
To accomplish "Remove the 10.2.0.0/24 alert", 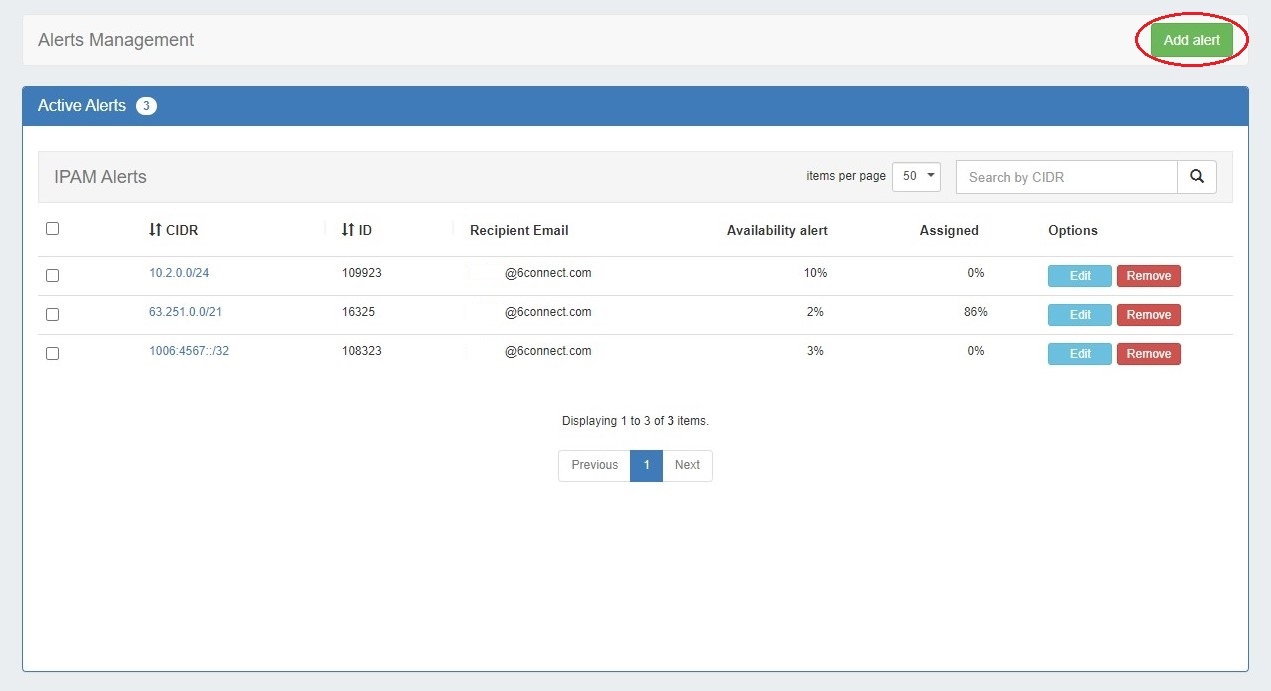I will (x=1148, y=276).
